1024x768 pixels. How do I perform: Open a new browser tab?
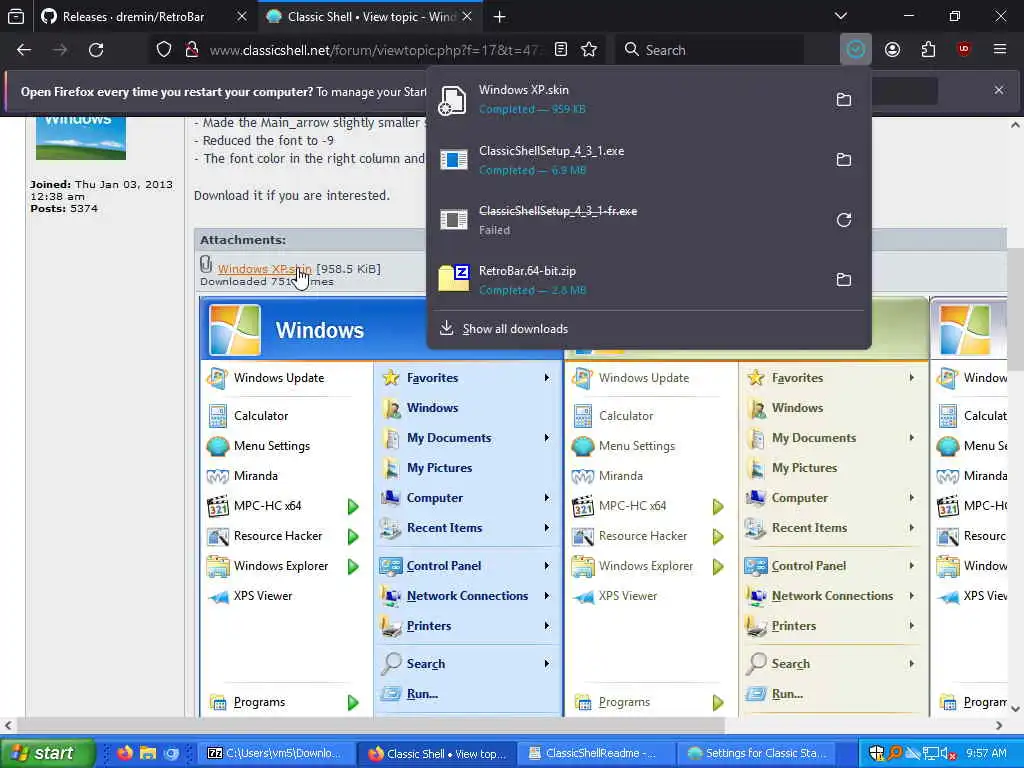500,16
